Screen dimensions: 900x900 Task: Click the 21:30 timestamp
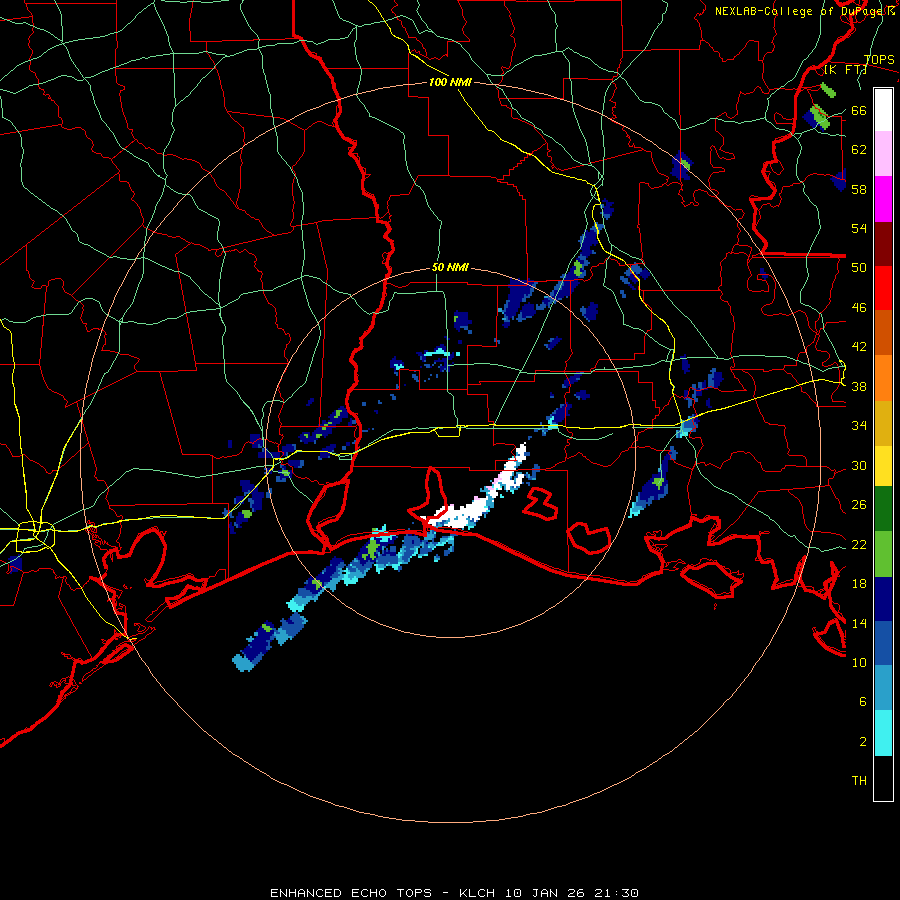pos(618,893)
